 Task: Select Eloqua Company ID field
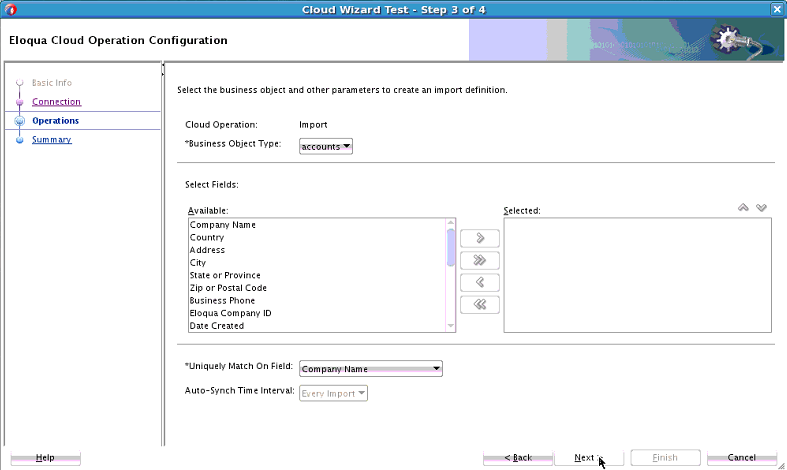[x=317, y=313]
